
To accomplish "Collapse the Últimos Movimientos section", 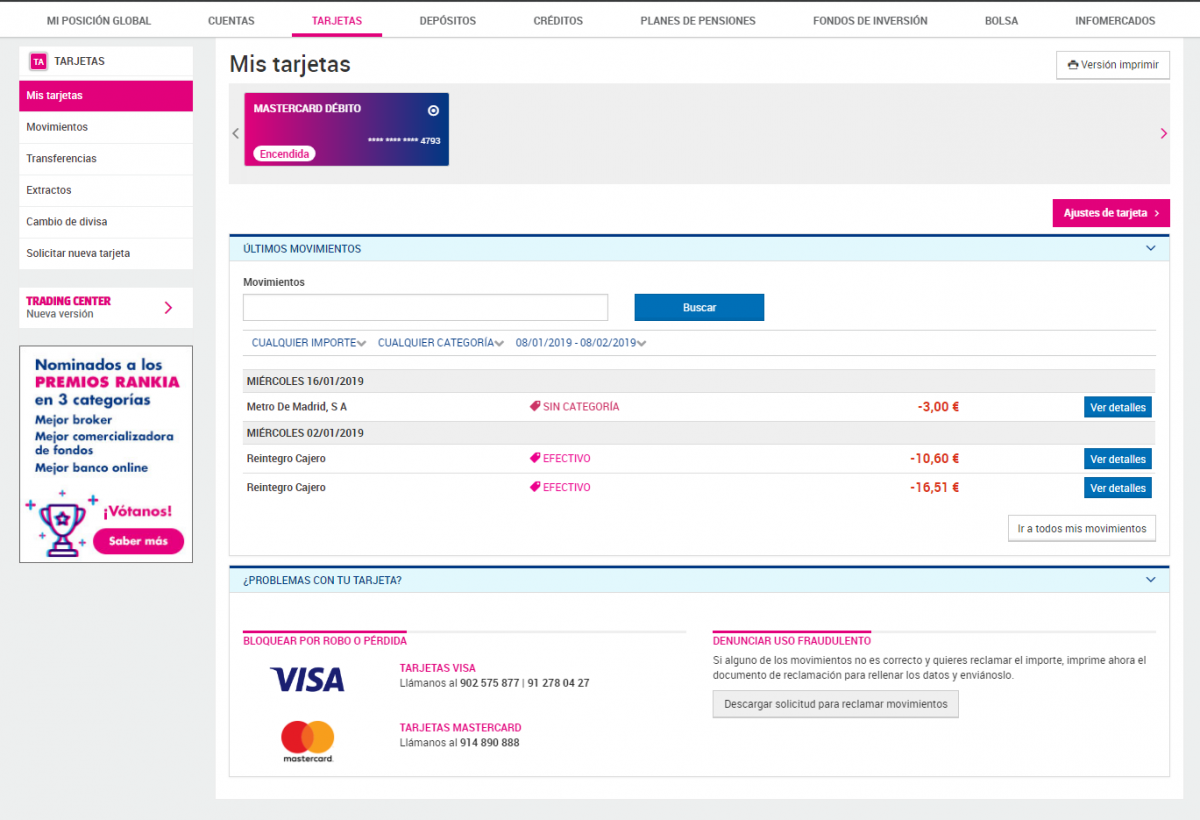I will 1150,248.
